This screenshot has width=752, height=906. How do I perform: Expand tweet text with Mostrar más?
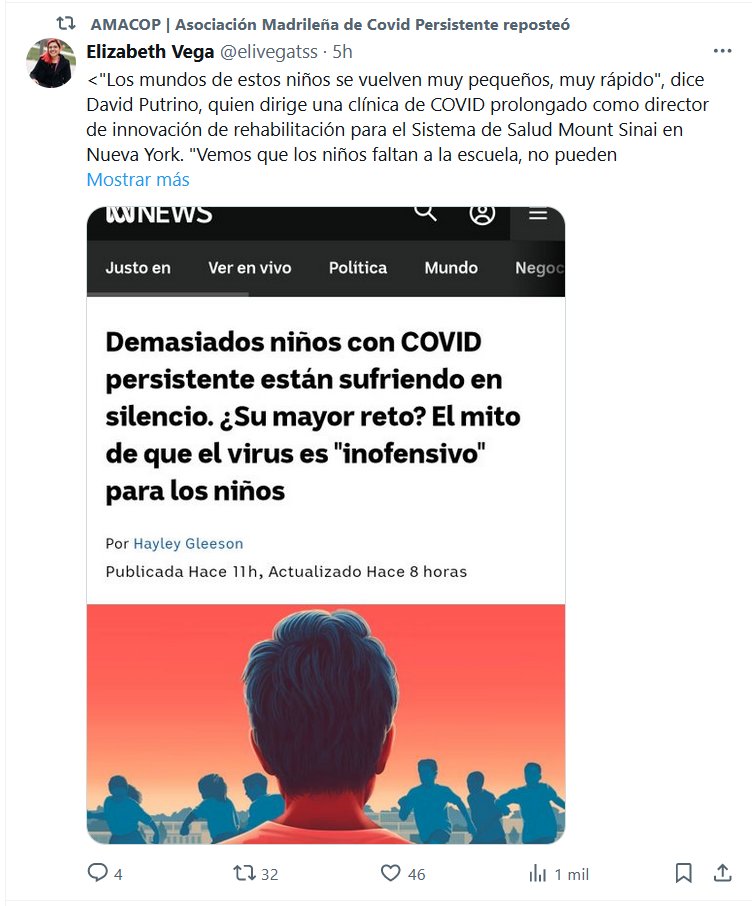(x=138, y=180)
